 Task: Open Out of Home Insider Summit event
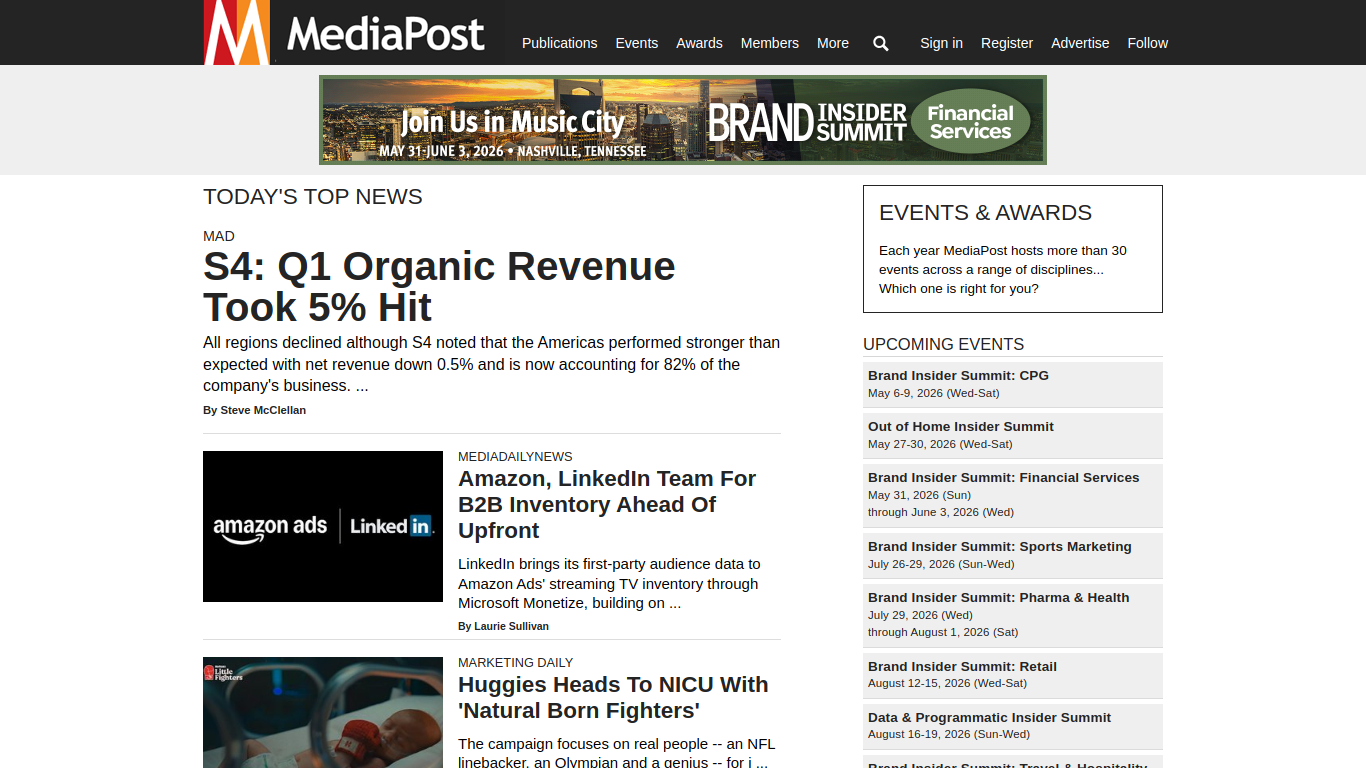click(x=961, y=426)
